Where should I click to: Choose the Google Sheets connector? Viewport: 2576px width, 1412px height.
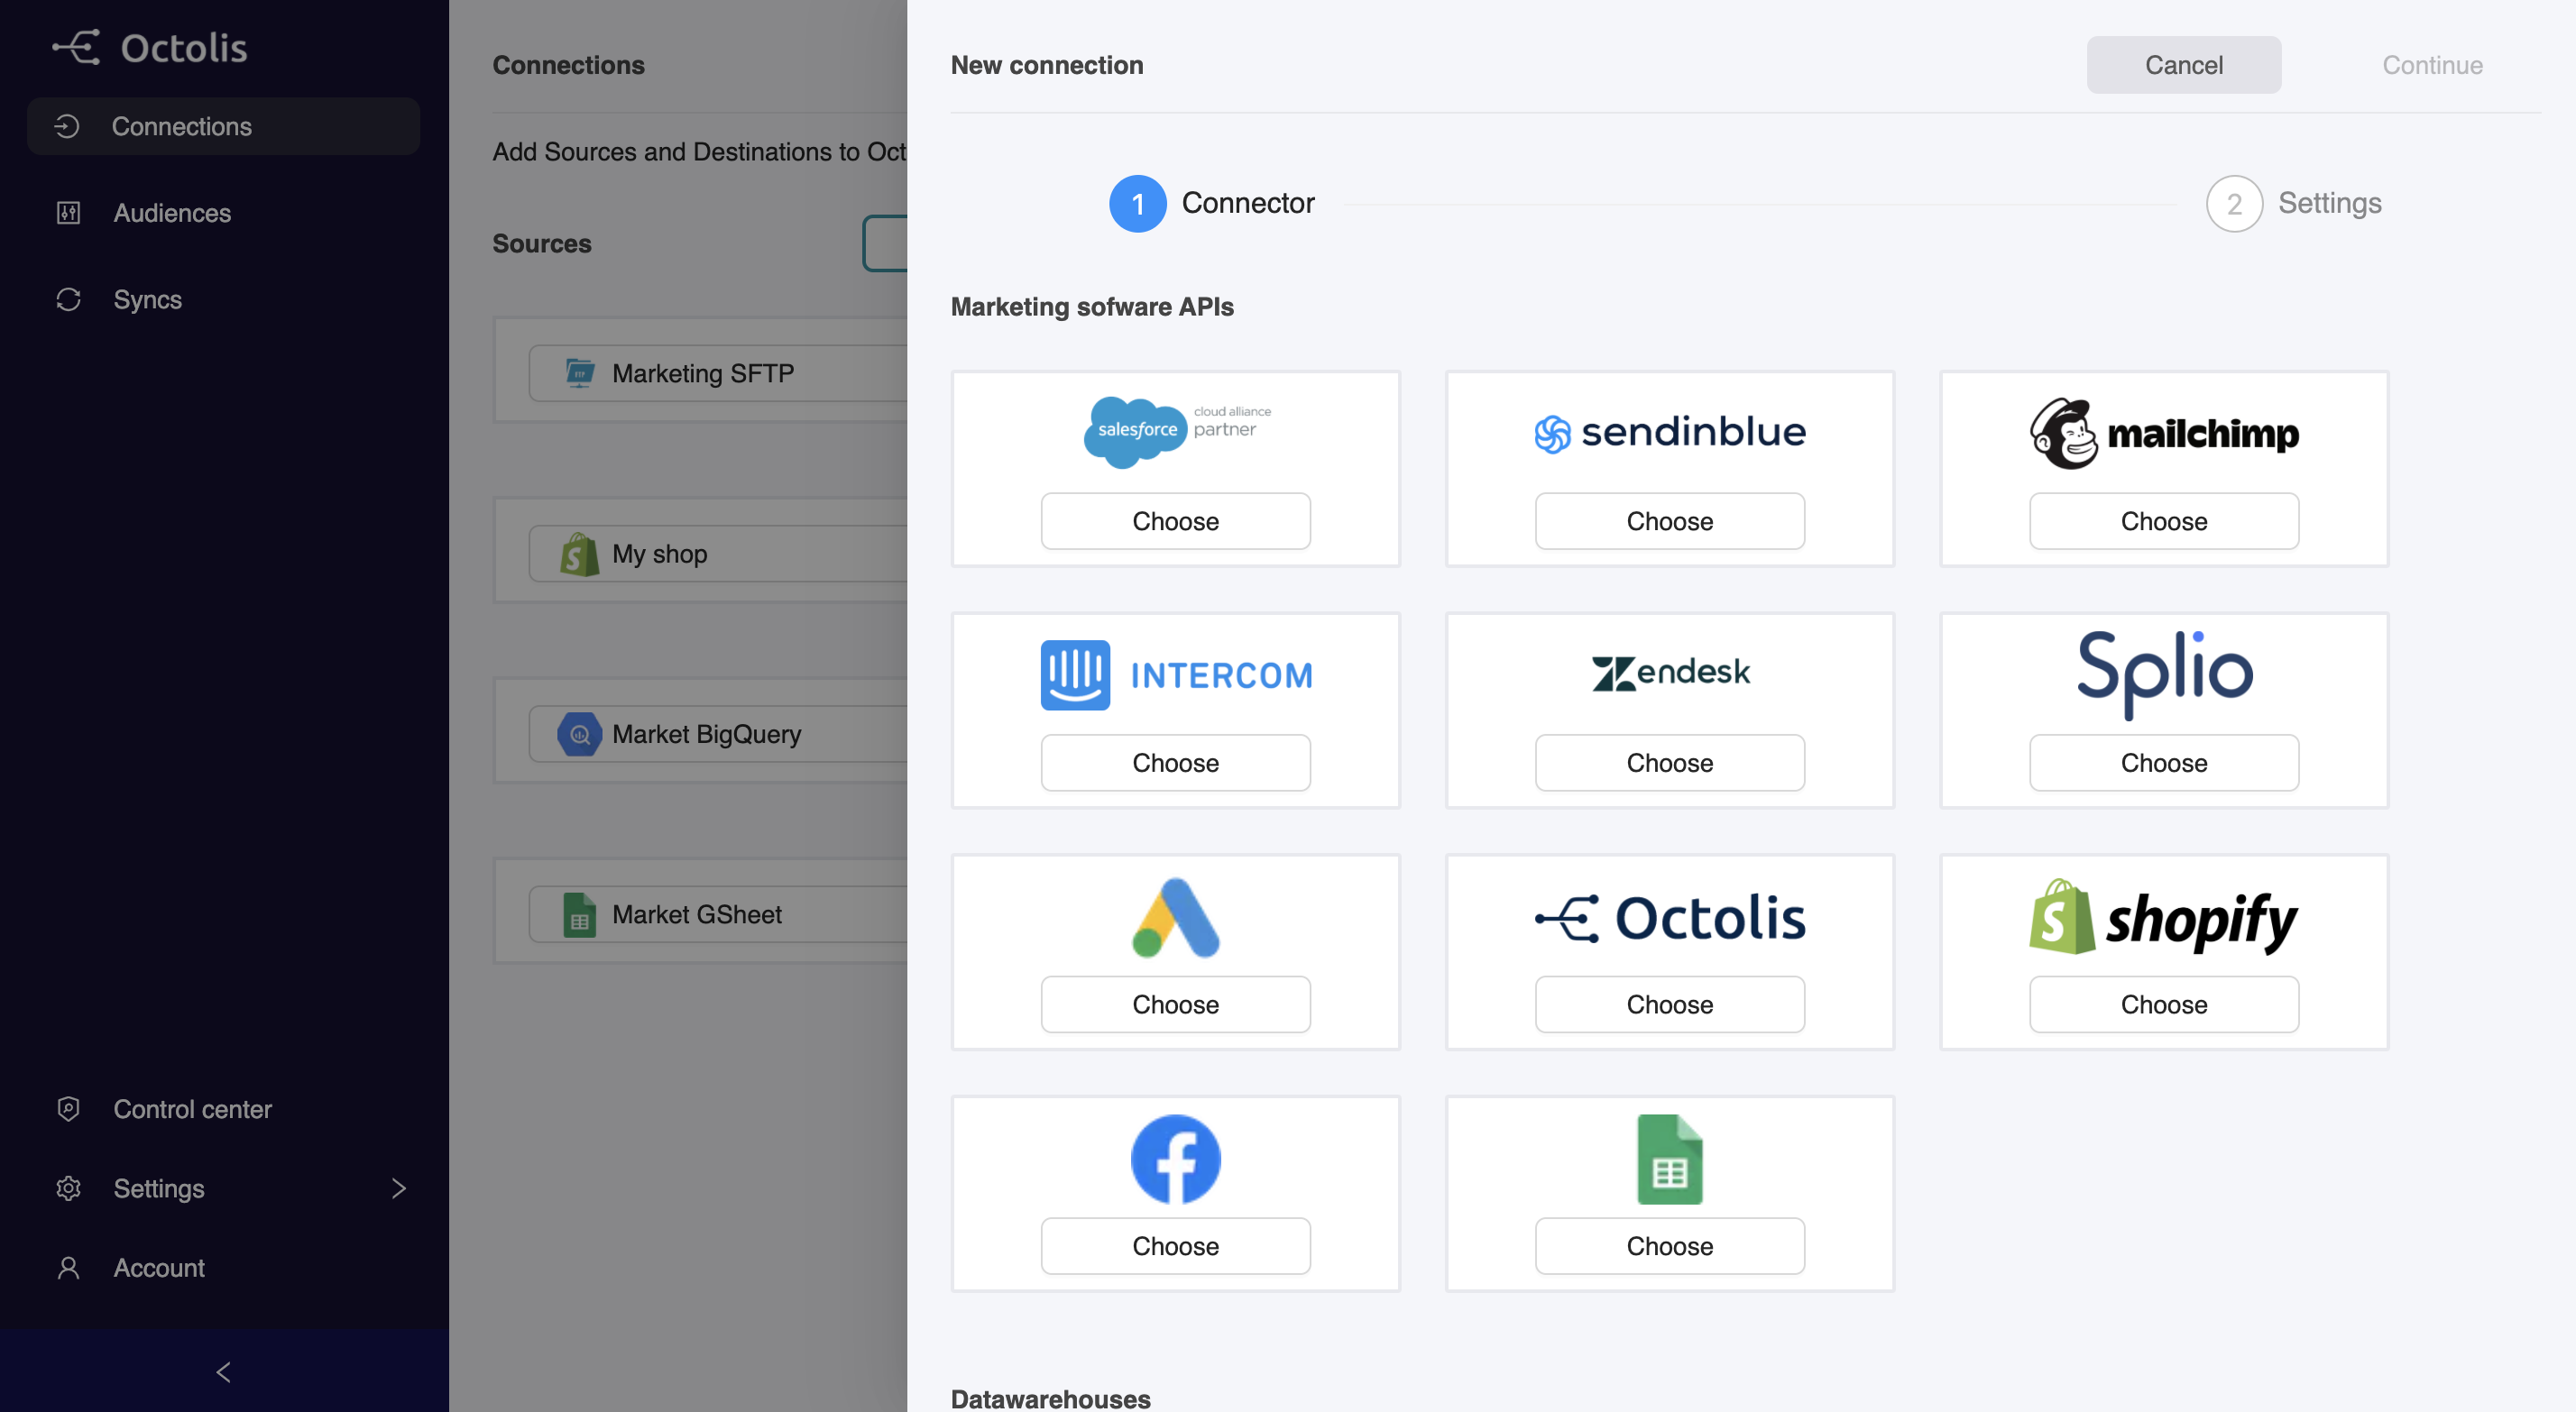click(1670, 1246)
